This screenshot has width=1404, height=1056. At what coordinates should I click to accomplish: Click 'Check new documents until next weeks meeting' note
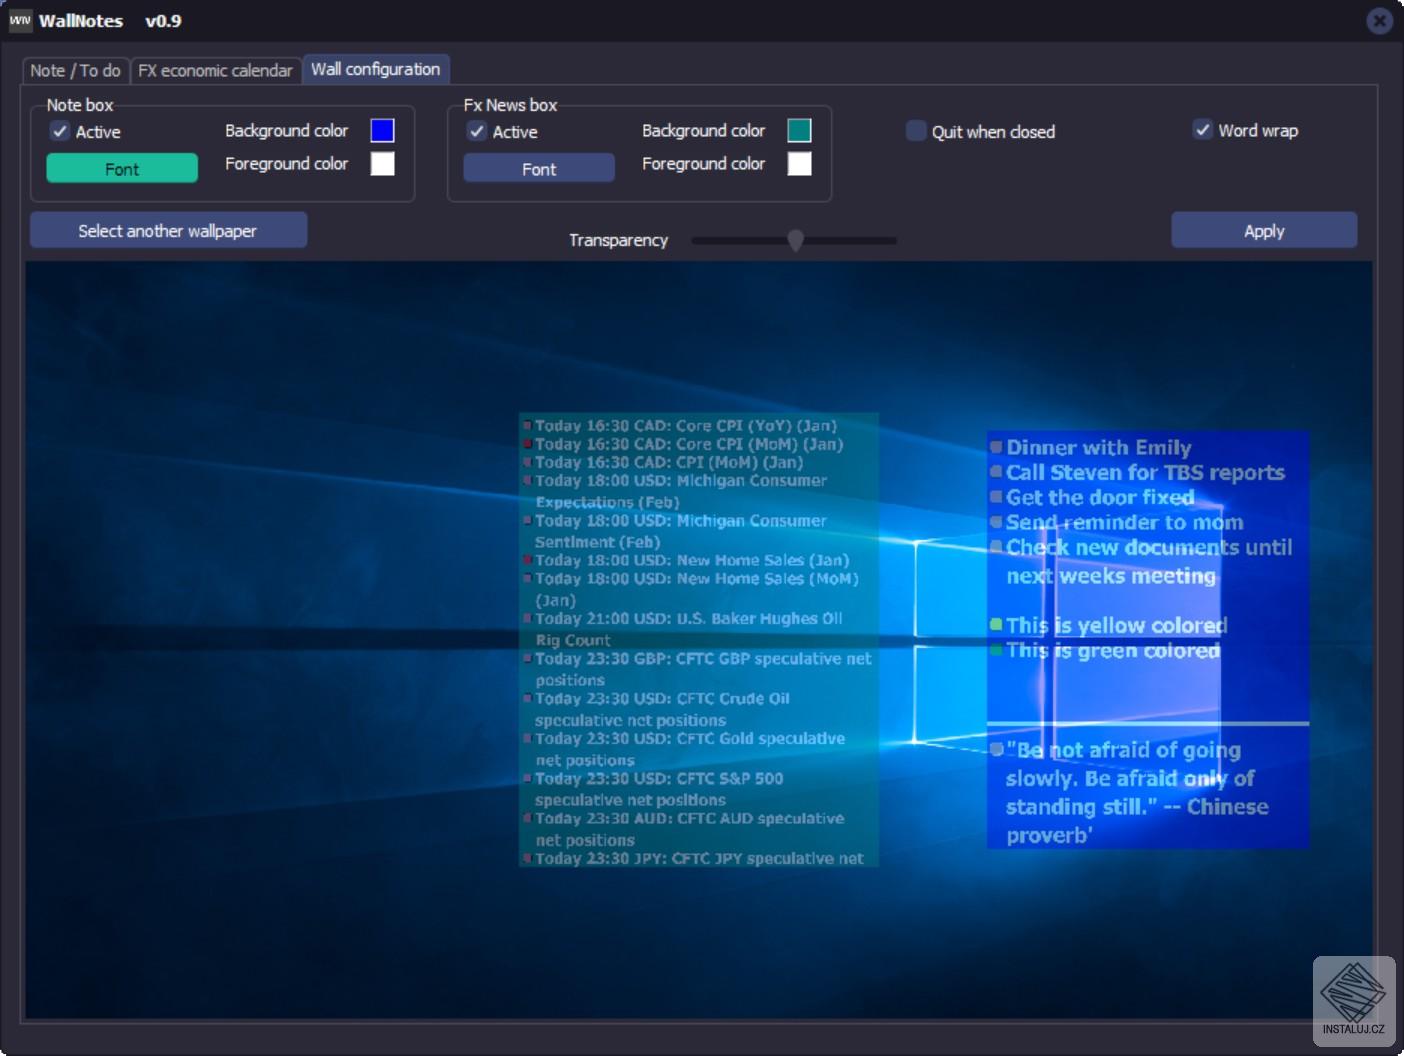(1149, 561)
